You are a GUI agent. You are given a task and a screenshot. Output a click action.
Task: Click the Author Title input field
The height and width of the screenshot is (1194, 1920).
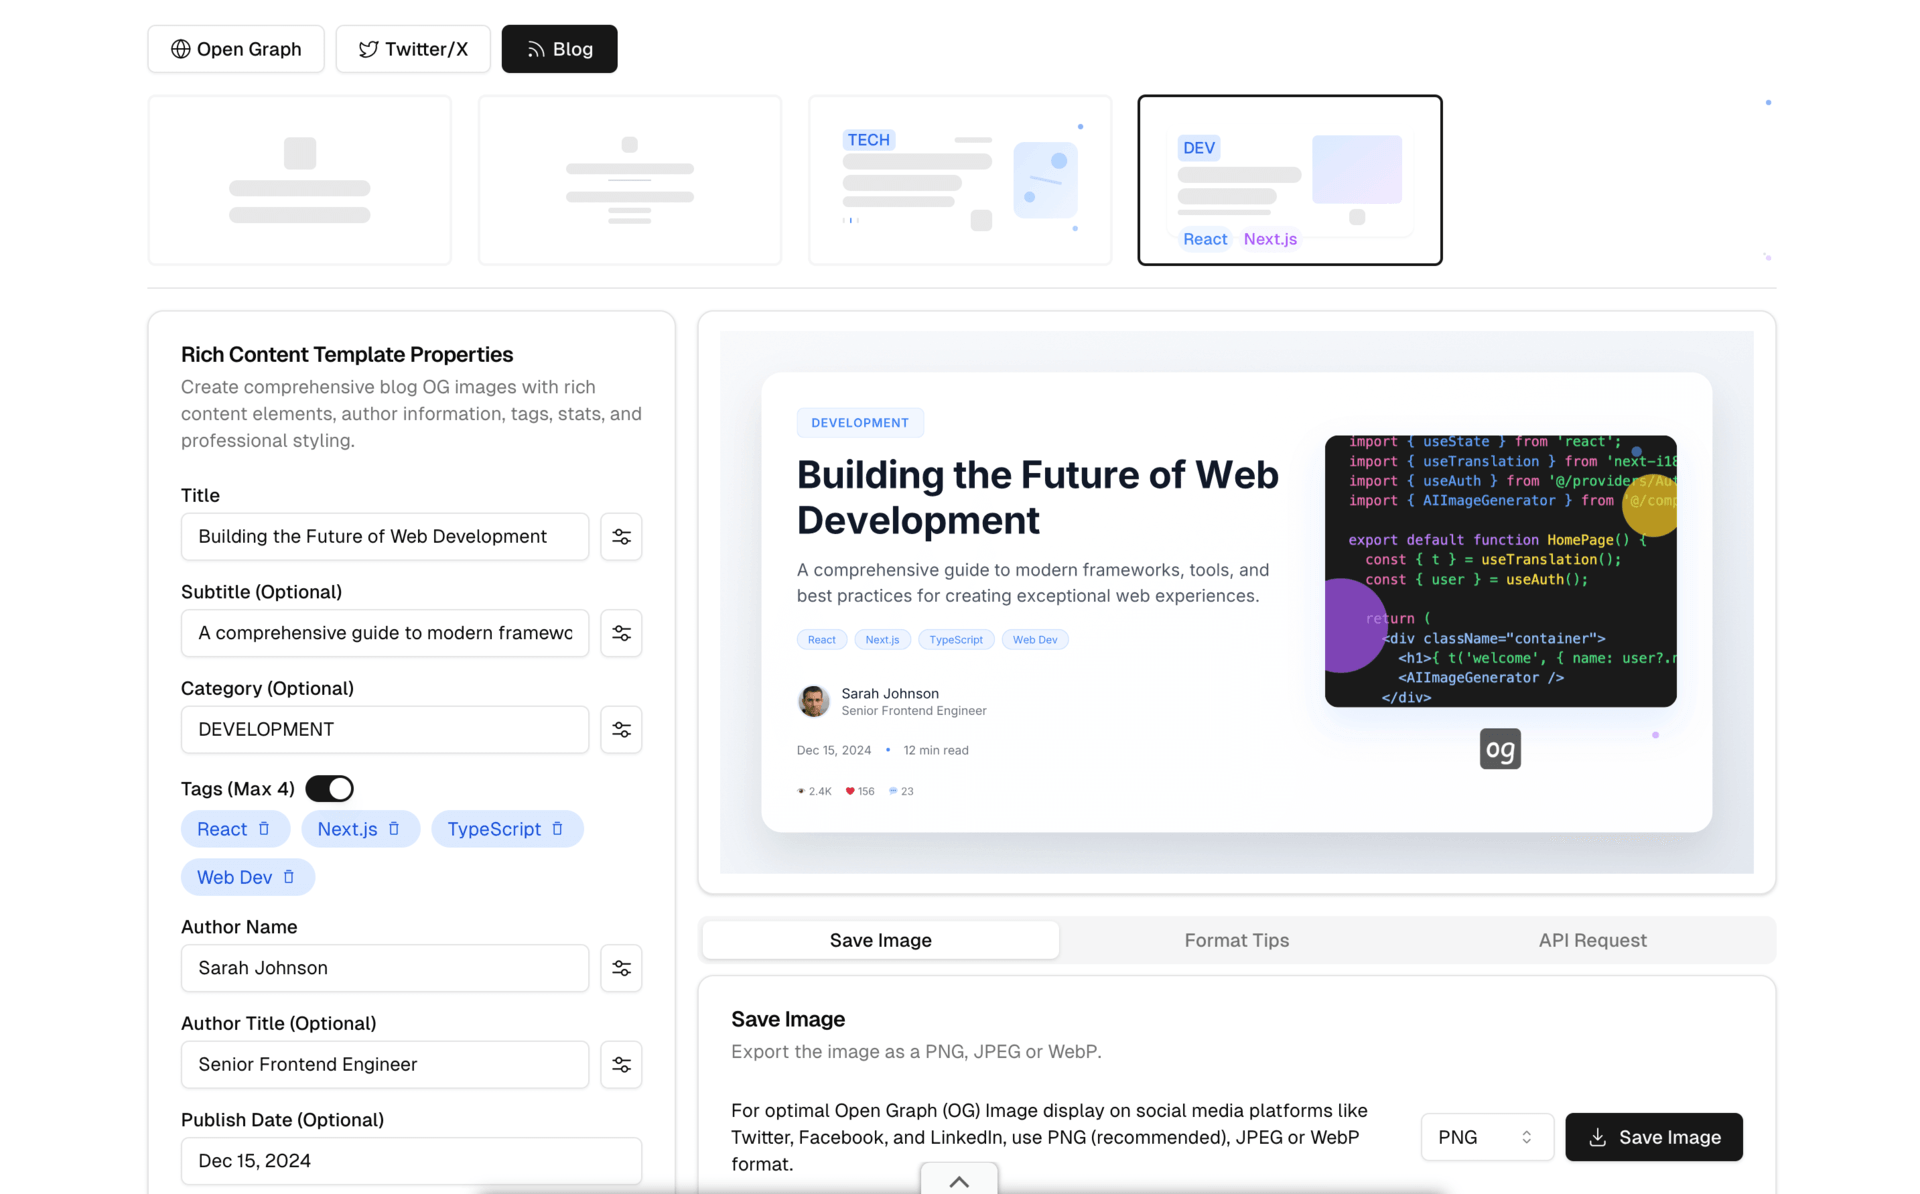(385, 1065)
